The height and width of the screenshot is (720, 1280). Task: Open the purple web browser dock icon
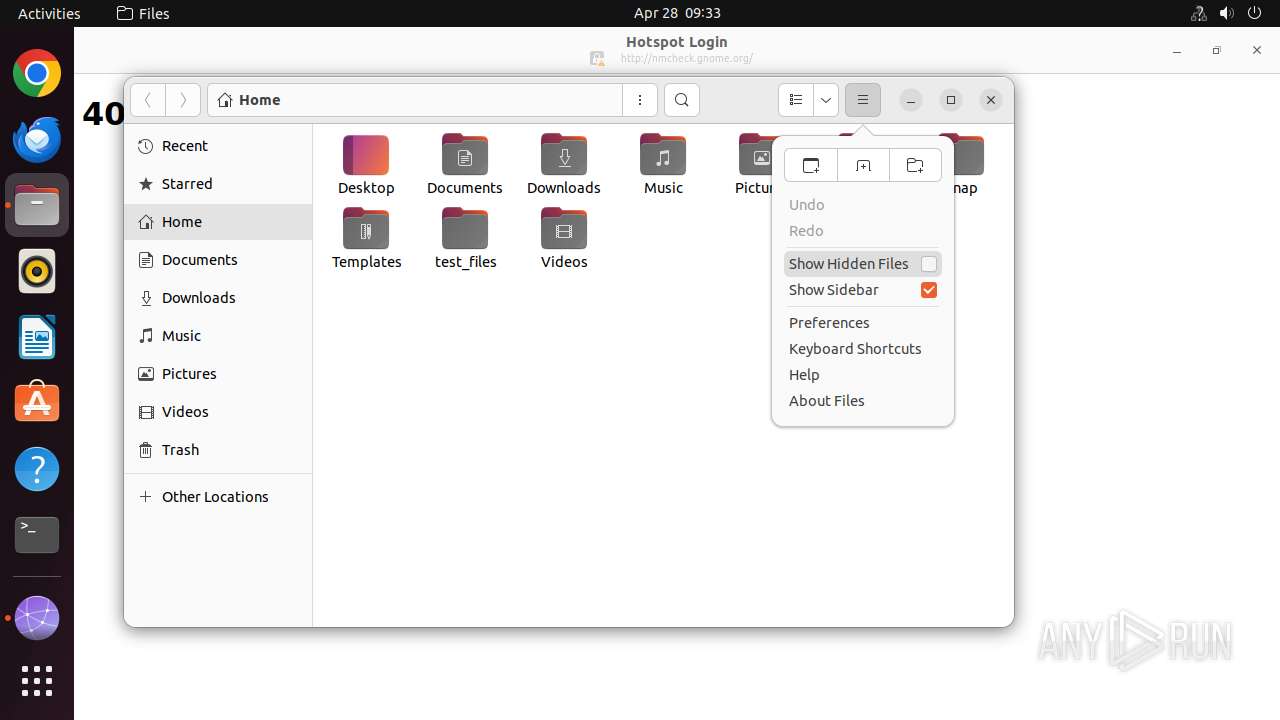tap(37, 618)
